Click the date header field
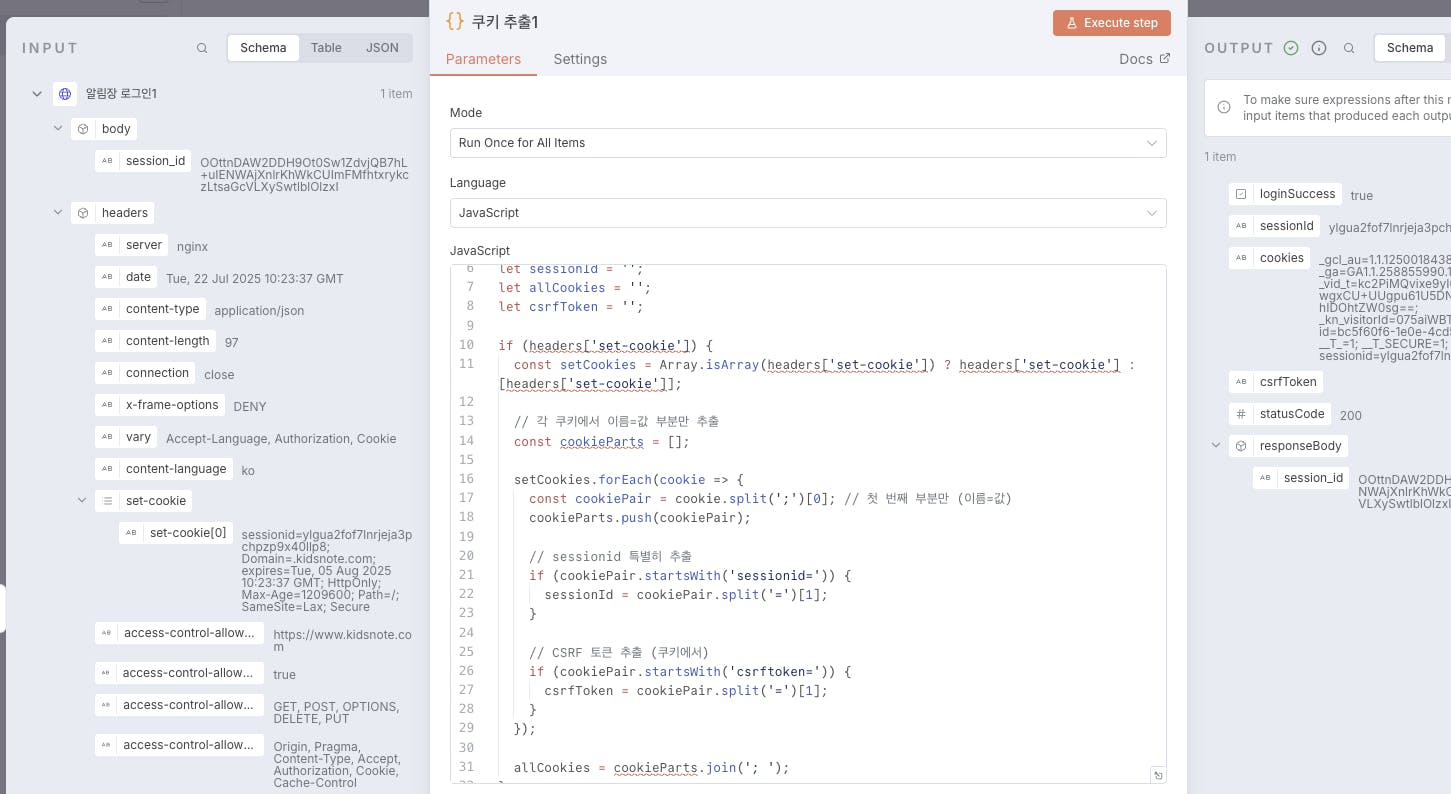Viewport: 1451px width, 794px height. (127, 277)
